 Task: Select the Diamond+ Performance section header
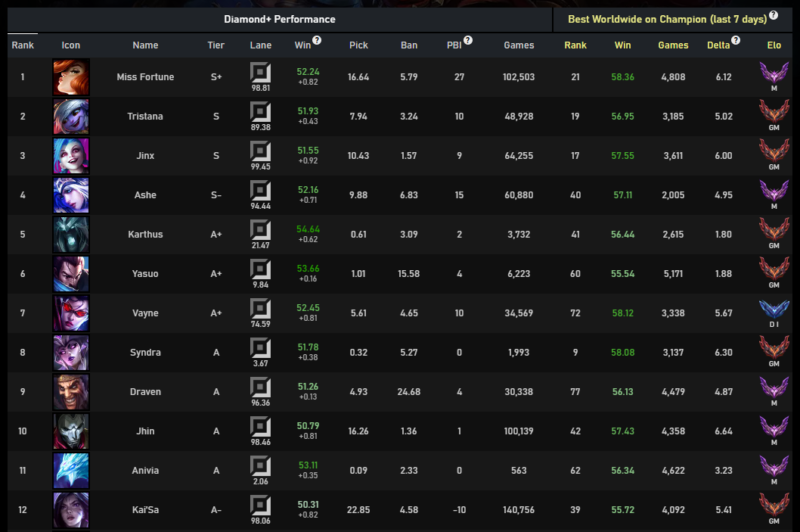click(279, 18)
